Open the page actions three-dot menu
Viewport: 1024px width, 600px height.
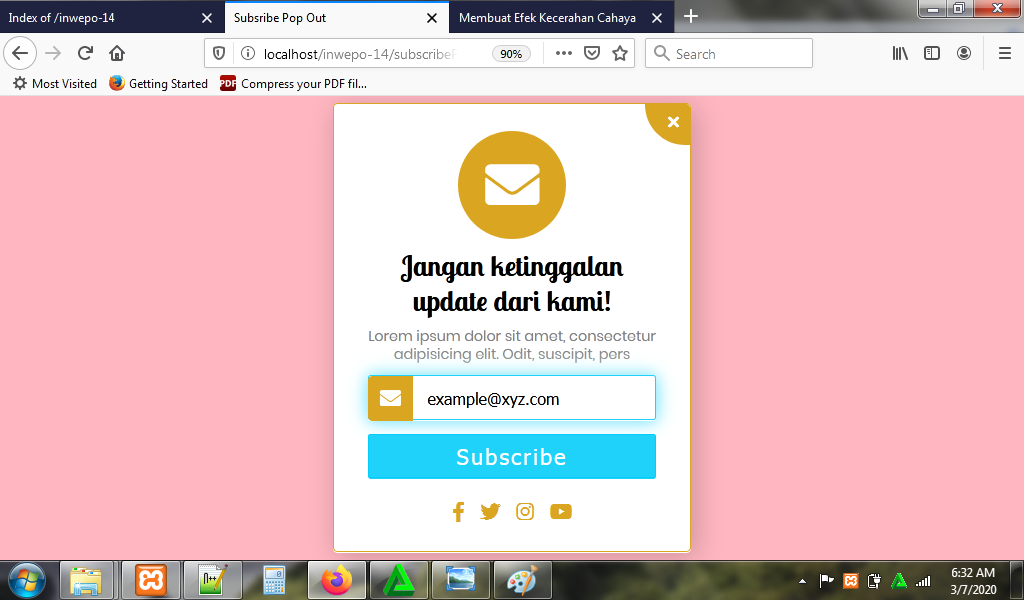[x=564, y=54]
